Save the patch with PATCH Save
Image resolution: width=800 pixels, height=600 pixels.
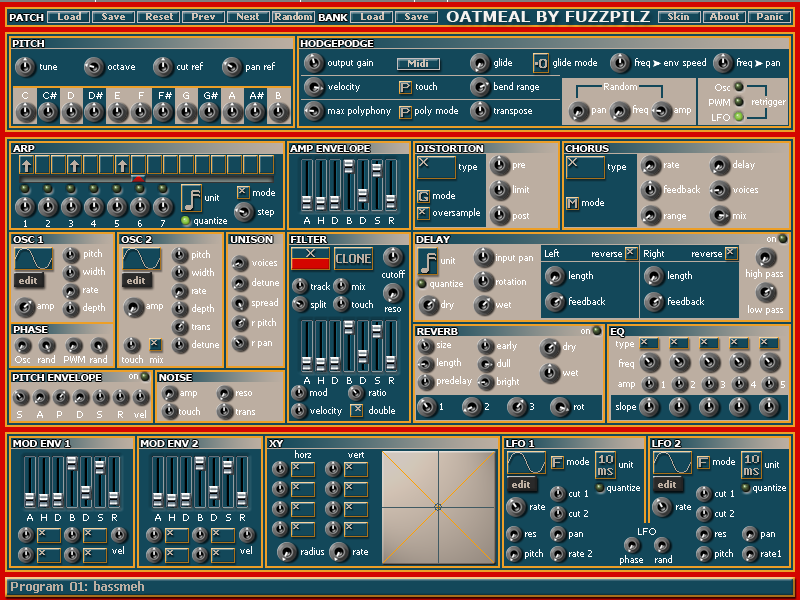[113, 17]
